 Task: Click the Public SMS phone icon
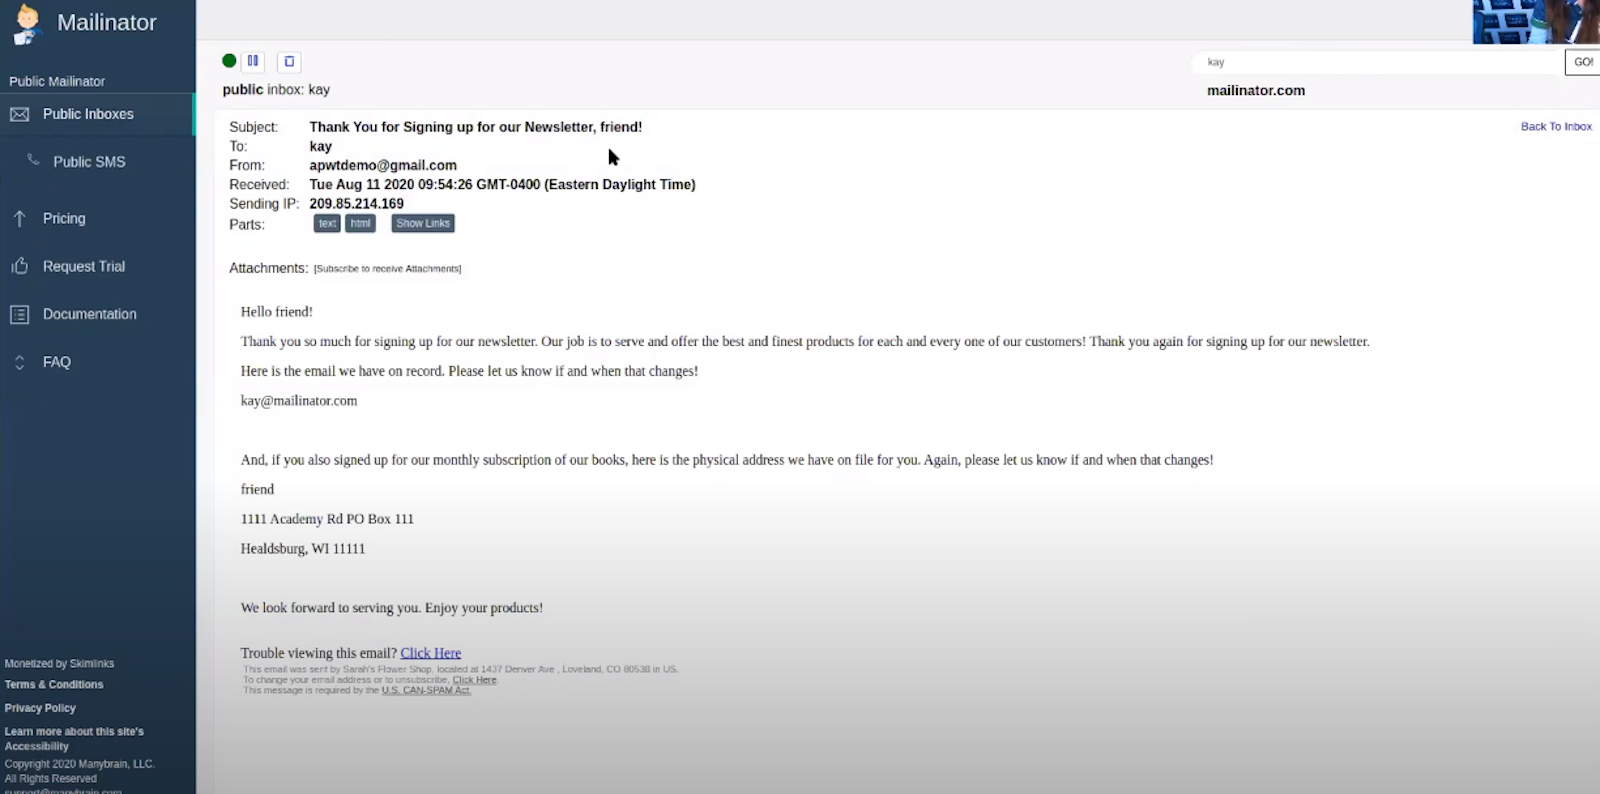click(33, 160)
